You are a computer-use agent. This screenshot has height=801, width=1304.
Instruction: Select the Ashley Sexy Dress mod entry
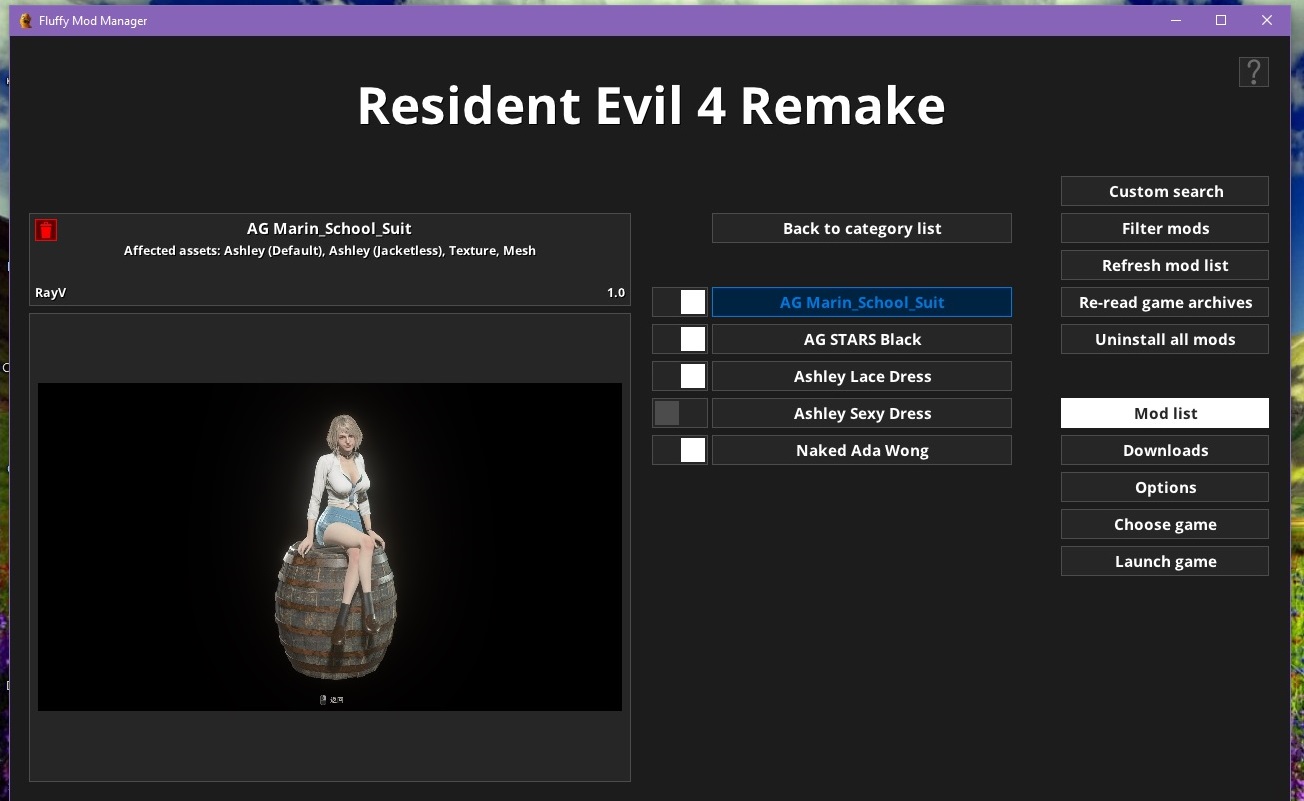coord(862,413)
